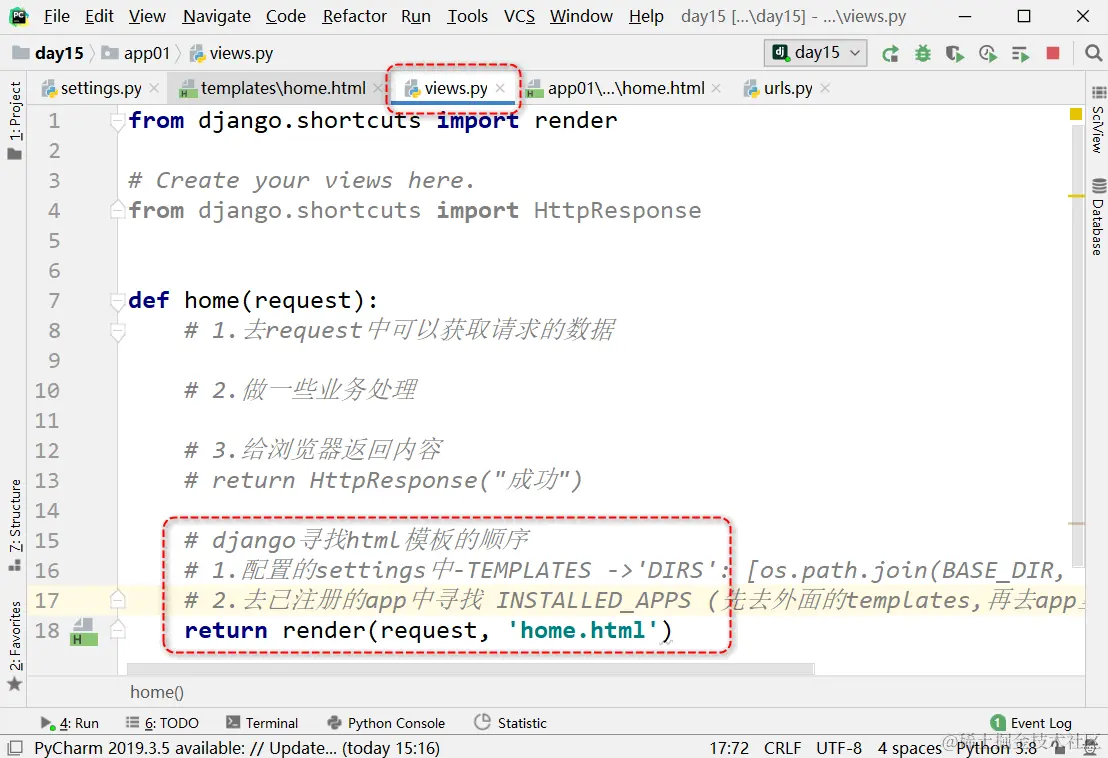Open the day15 run configuration dropdown
This screenshot has height=758, width=1108.
pyautogui.click(x=815, y=52)
